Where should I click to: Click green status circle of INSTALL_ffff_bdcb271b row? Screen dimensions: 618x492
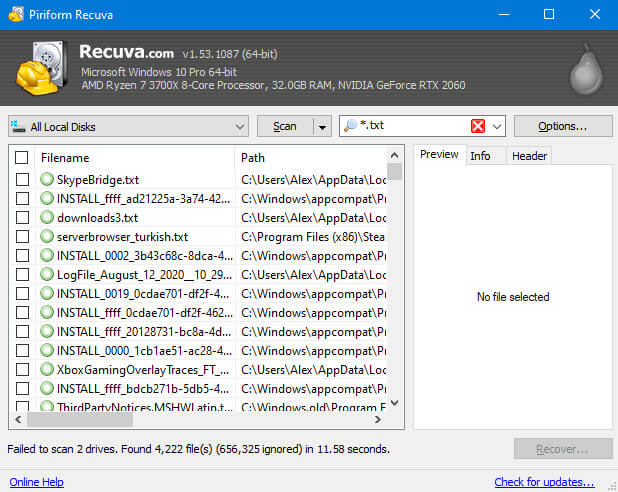[x=47, y=388]
